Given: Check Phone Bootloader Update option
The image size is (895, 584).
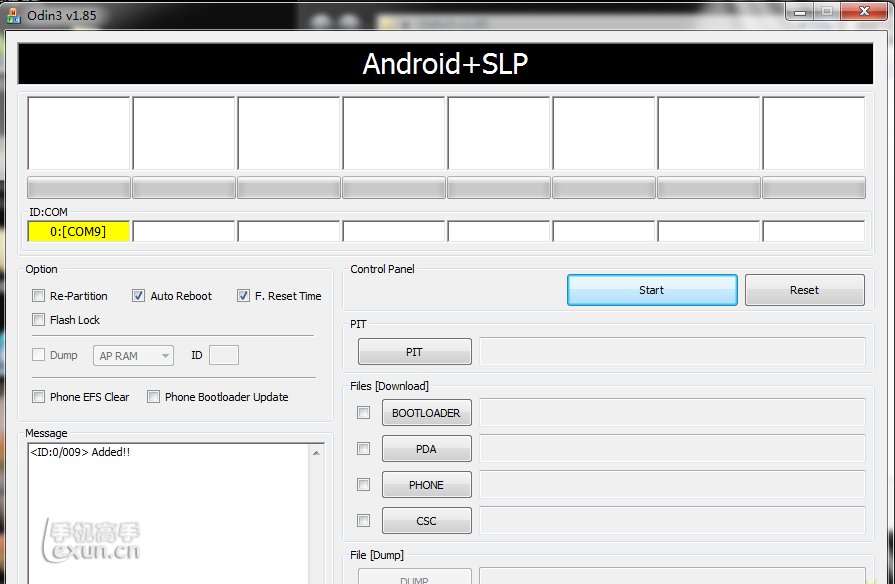Looking at the screenshot, I should 154,397.
